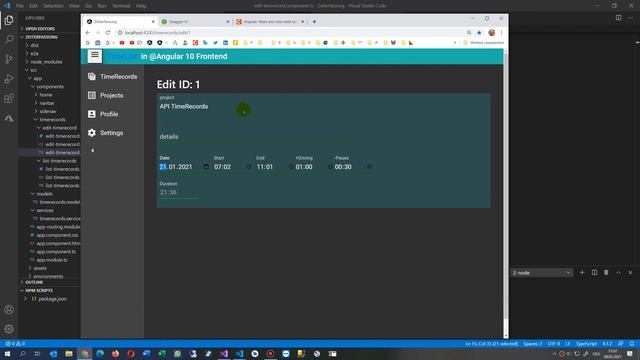Click the Driving time field 01:00
The width and height of the screenshot is (640, 360).
tap(304, 167)
